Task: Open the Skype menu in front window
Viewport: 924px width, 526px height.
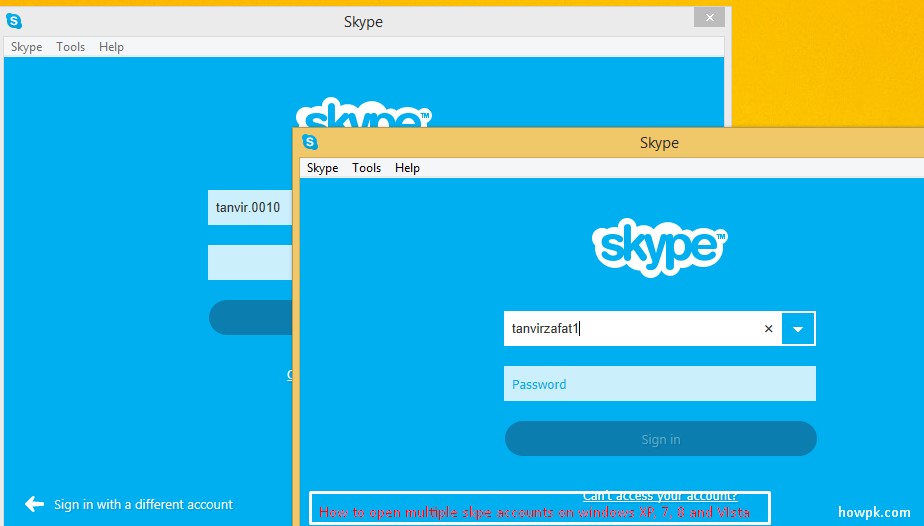Action: coord(322,168)
